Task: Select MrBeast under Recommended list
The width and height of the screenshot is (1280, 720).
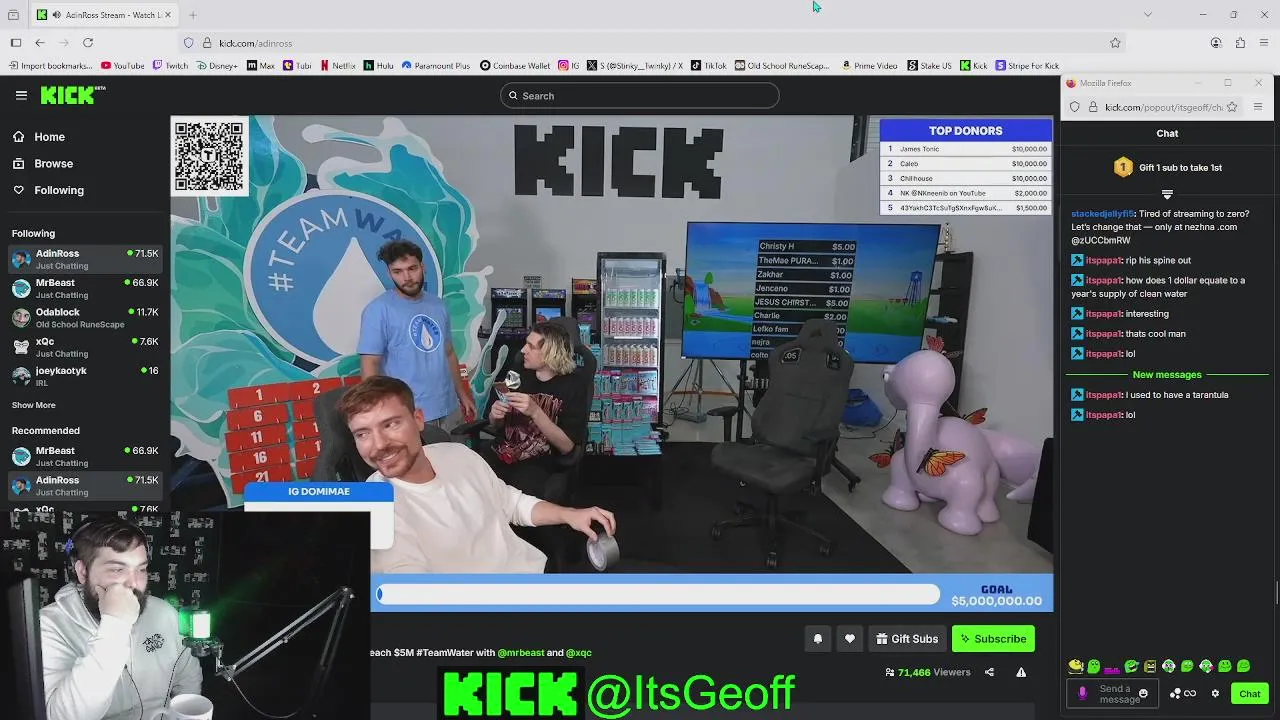Action: [x=85, y=456]
